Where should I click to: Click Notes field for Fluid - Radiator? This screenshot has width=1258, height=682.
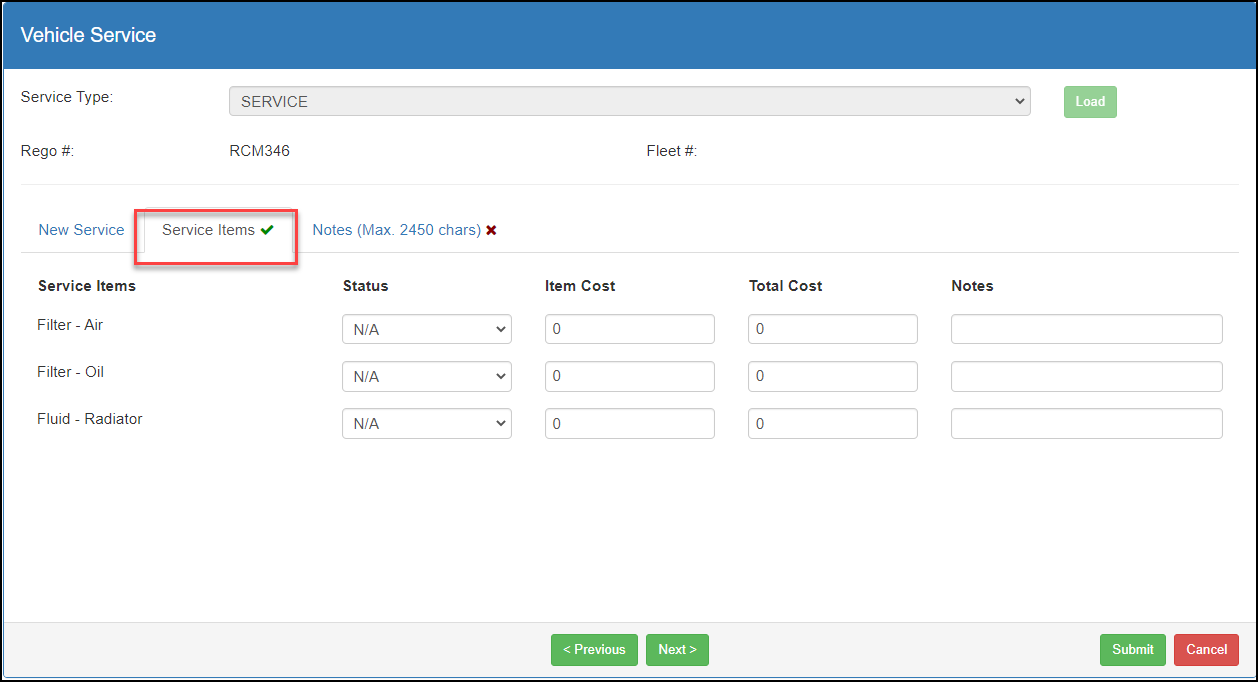(1087, 423)
